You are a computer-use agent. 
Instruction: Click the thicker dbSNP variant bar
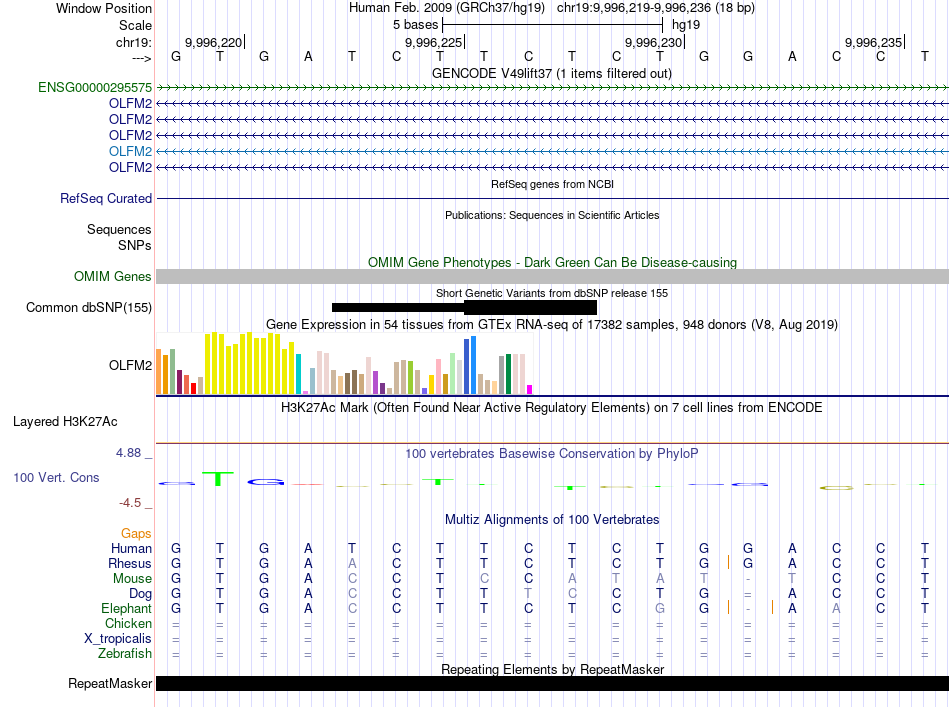pos(530,307)
